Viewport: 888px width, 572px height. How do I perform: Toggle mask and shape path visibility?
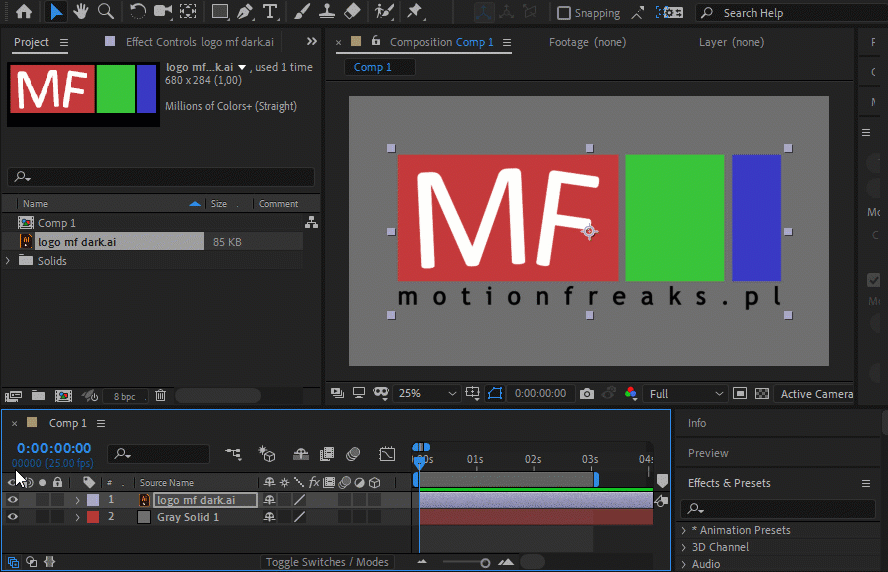pos(495,393)
